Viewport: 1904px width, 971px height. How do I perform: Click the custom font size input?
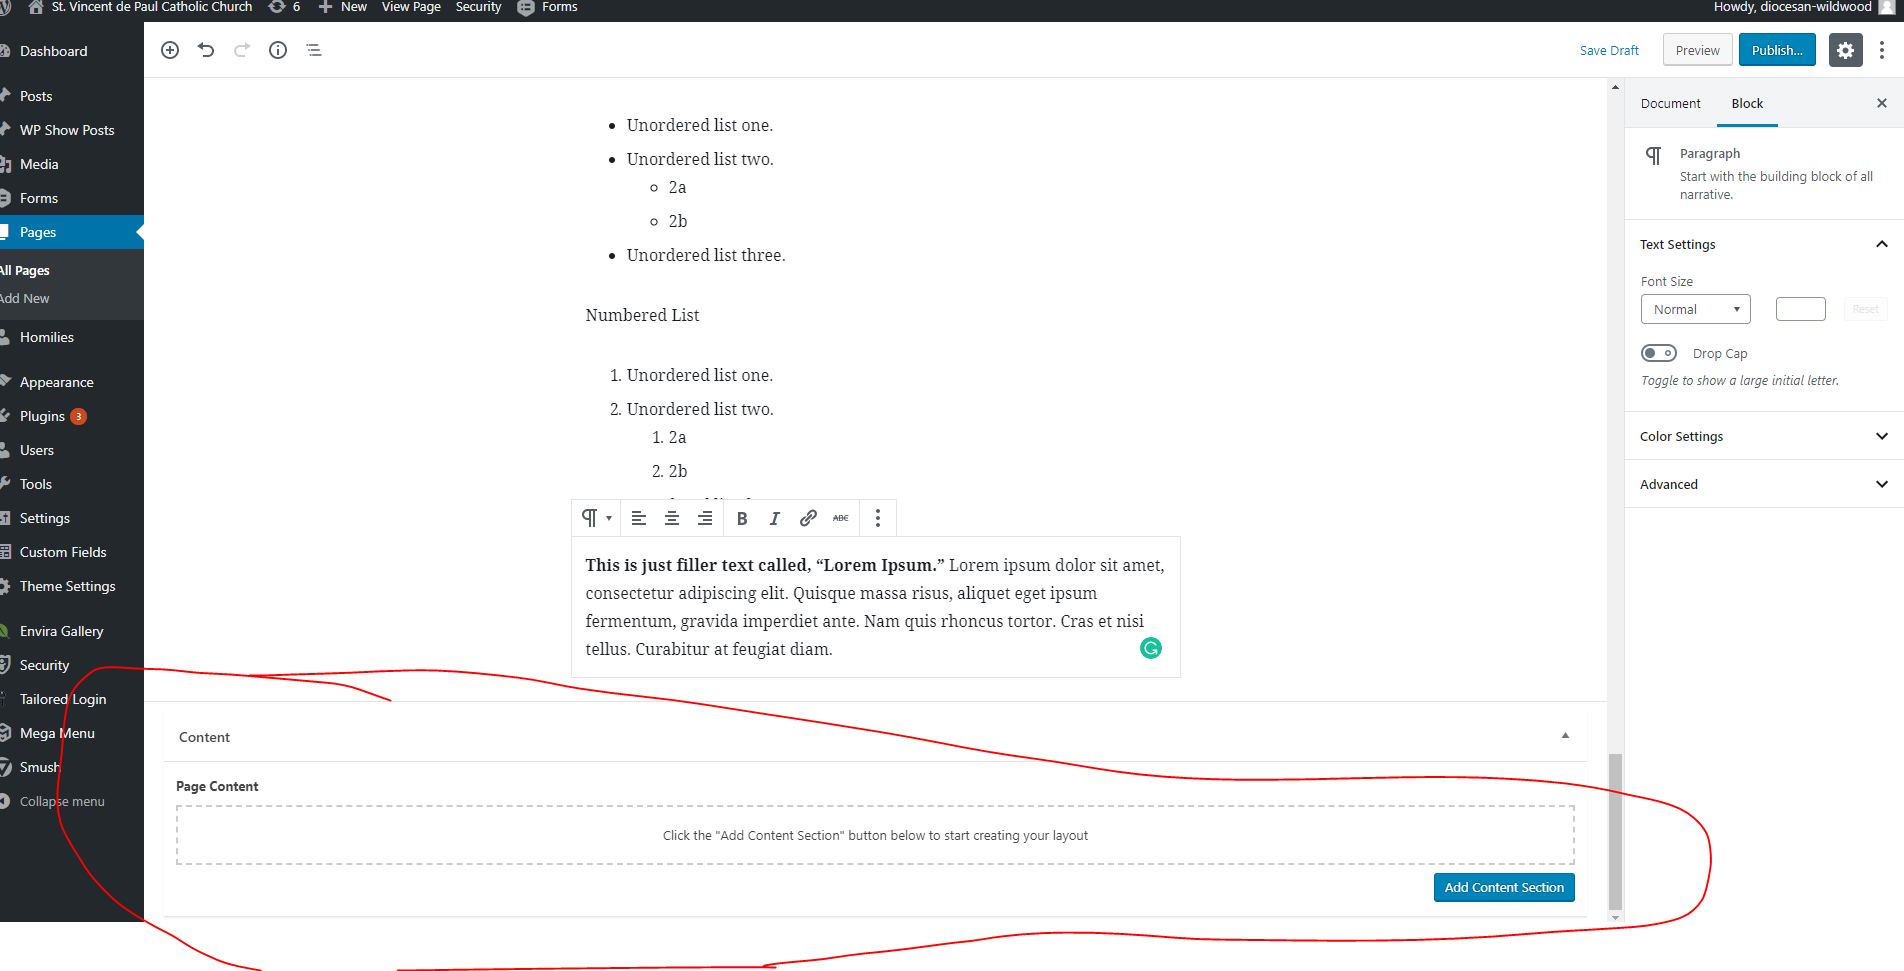click(x=1800, y=309)
